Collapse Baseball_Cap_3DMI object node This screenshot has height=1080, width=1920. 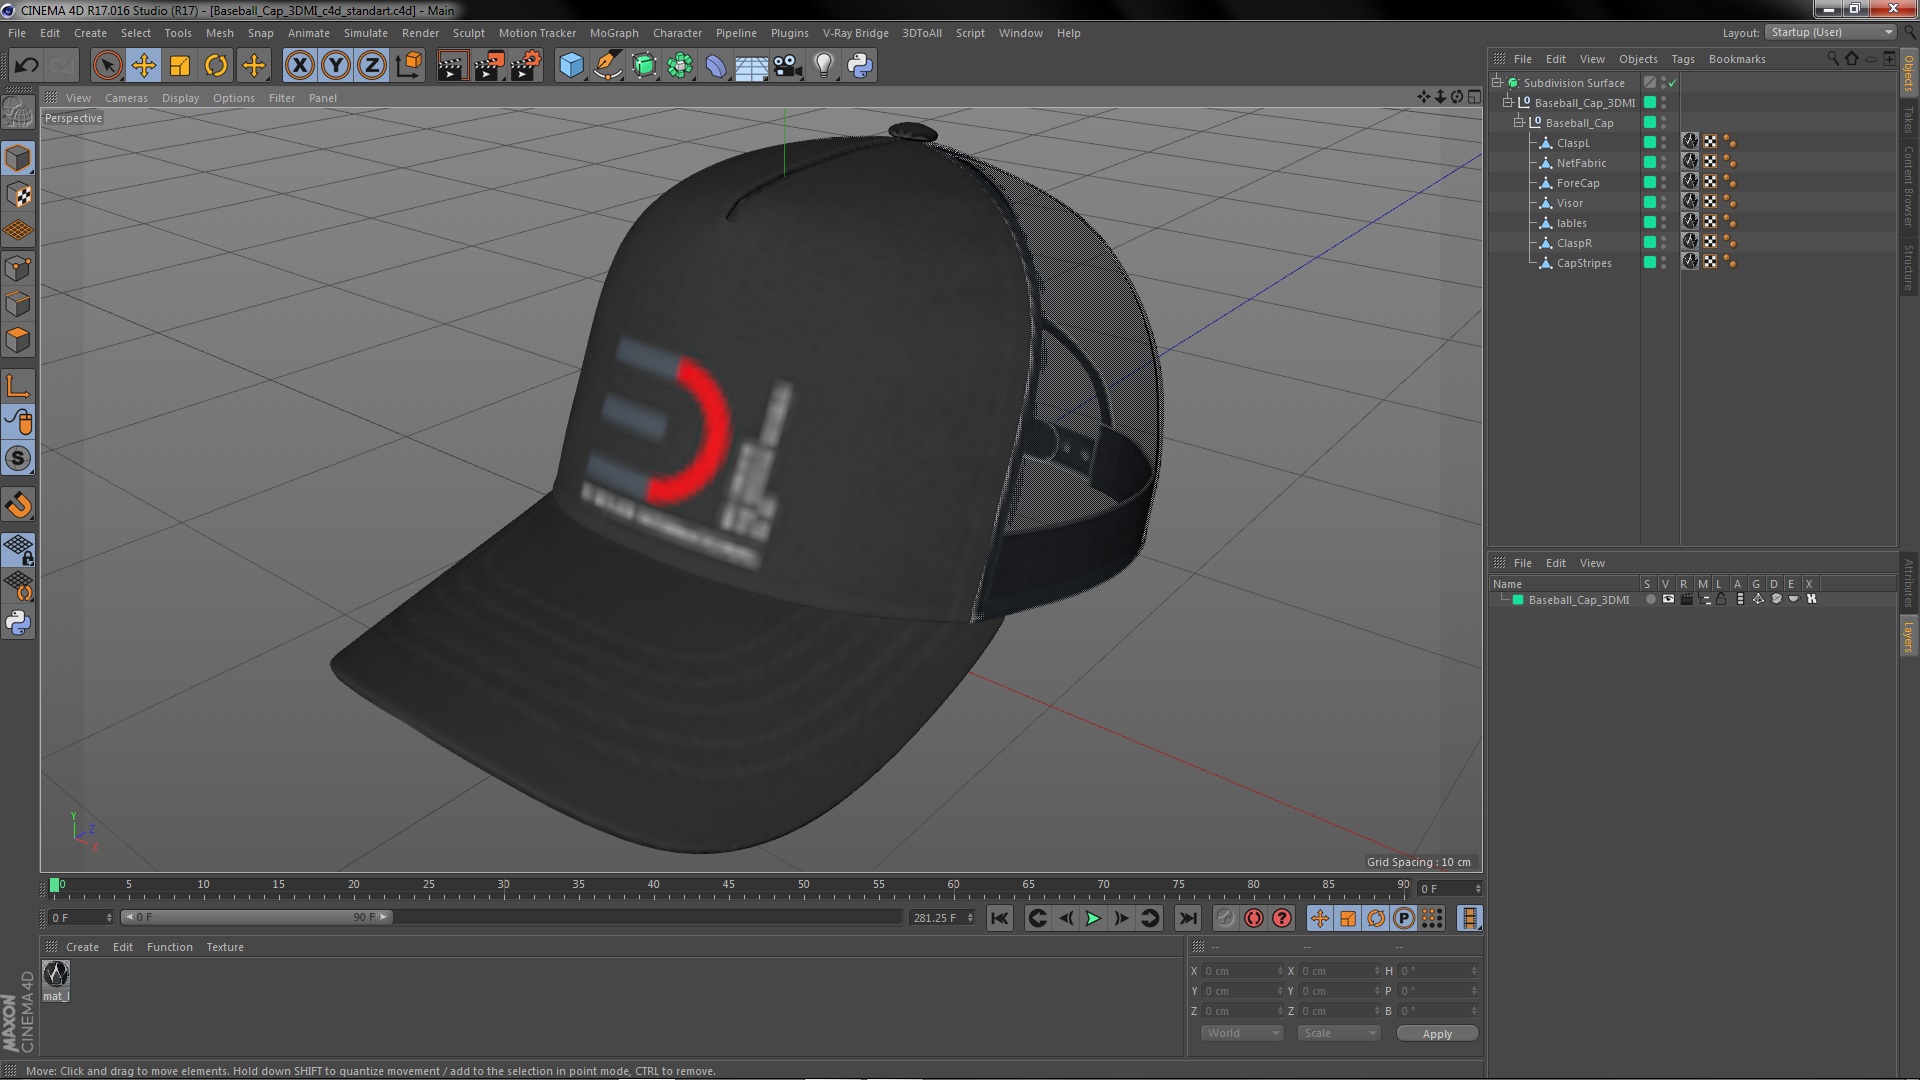[1508, 102]
